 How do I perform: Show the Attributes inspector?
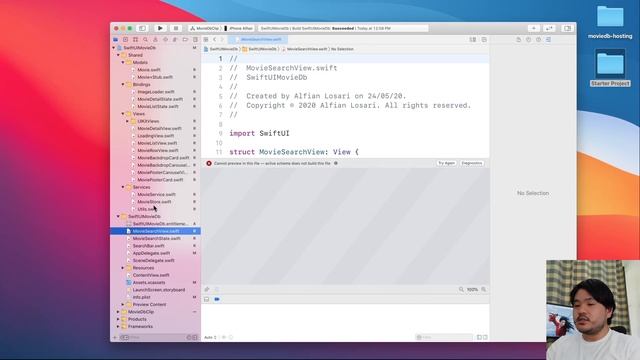point(549,40)
